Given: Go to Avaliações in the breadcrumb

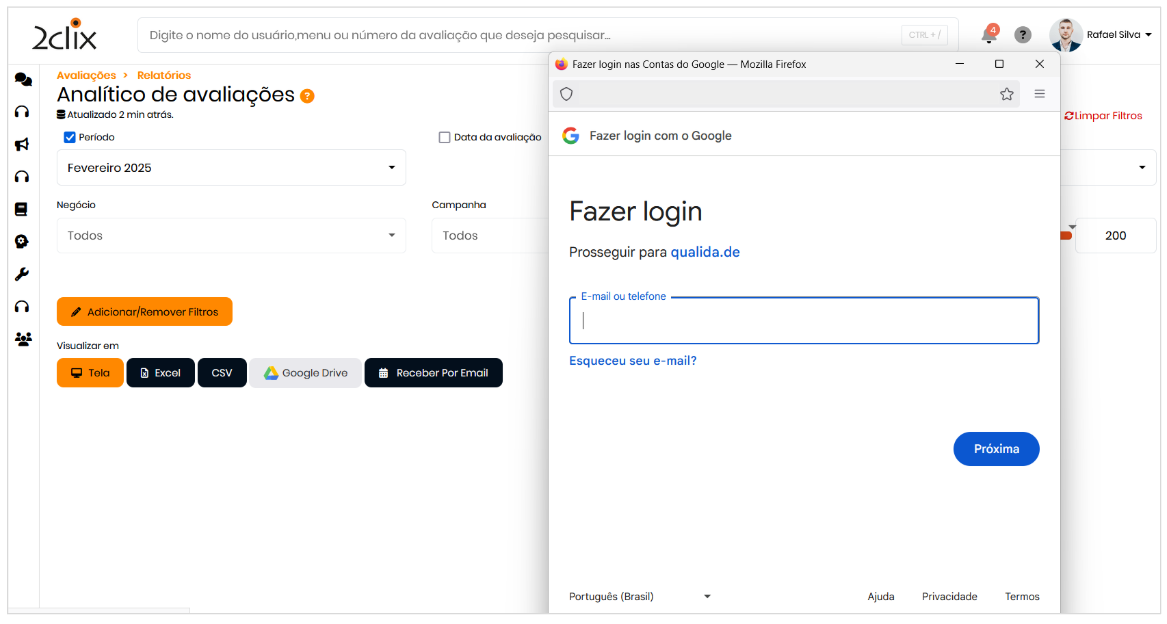Looking at the screenshot, I should coord(86,75).
